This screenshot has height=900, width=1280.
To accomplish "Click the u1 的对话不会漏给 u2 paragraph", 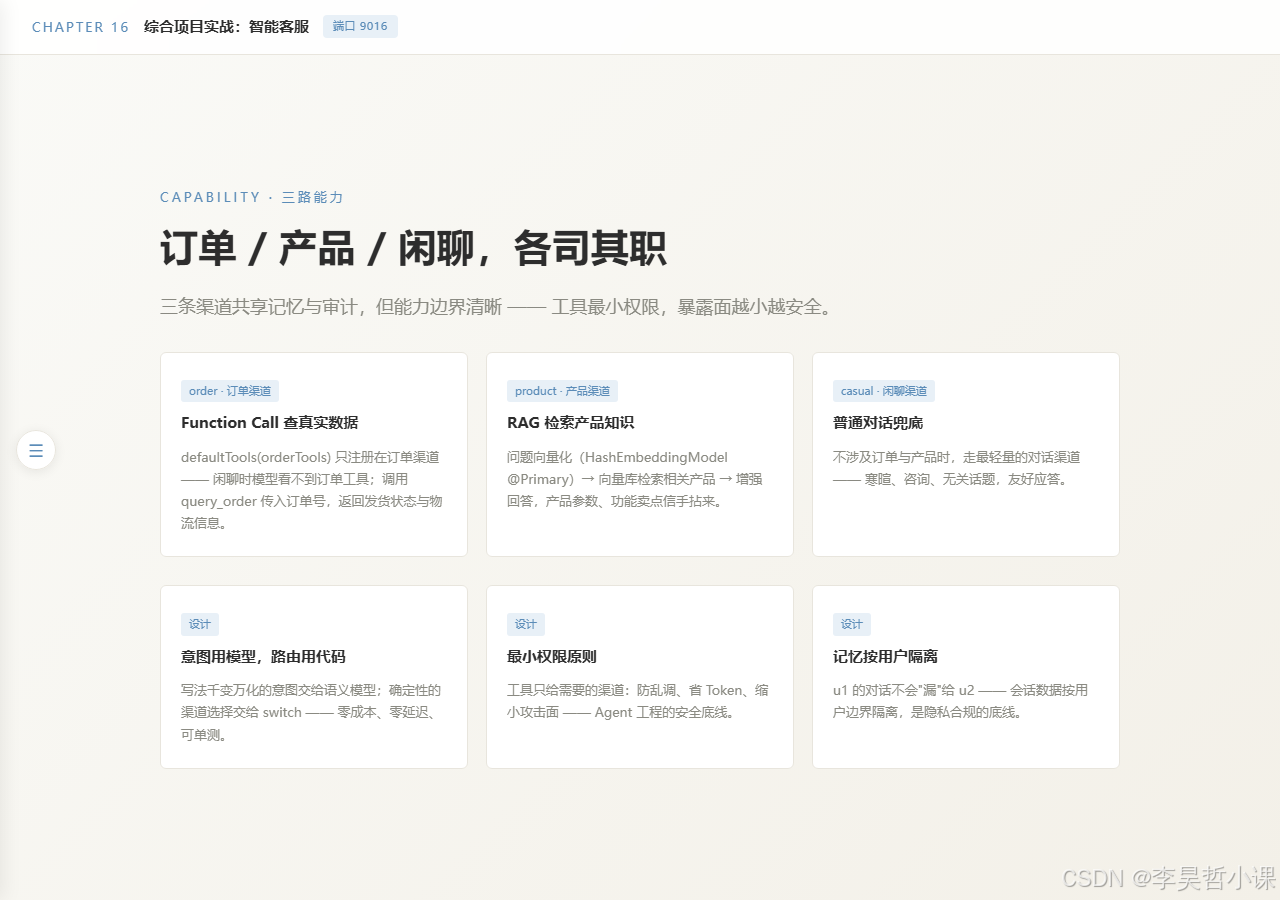I will point(961,701).
